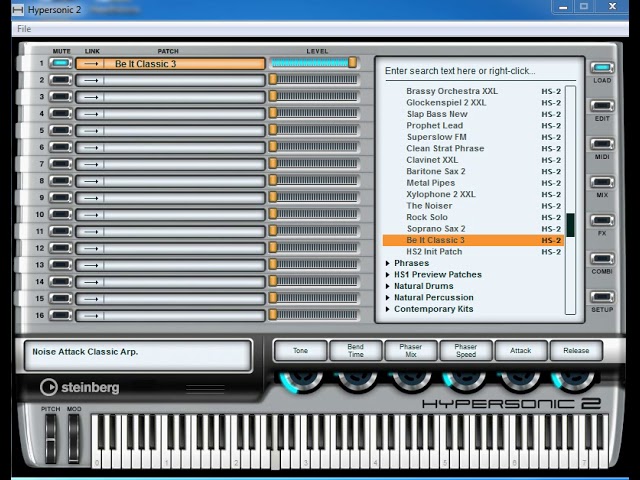Screen dimensions: 640x480
Task: Toggle mute on channel 1
Action: coord(60,63)
